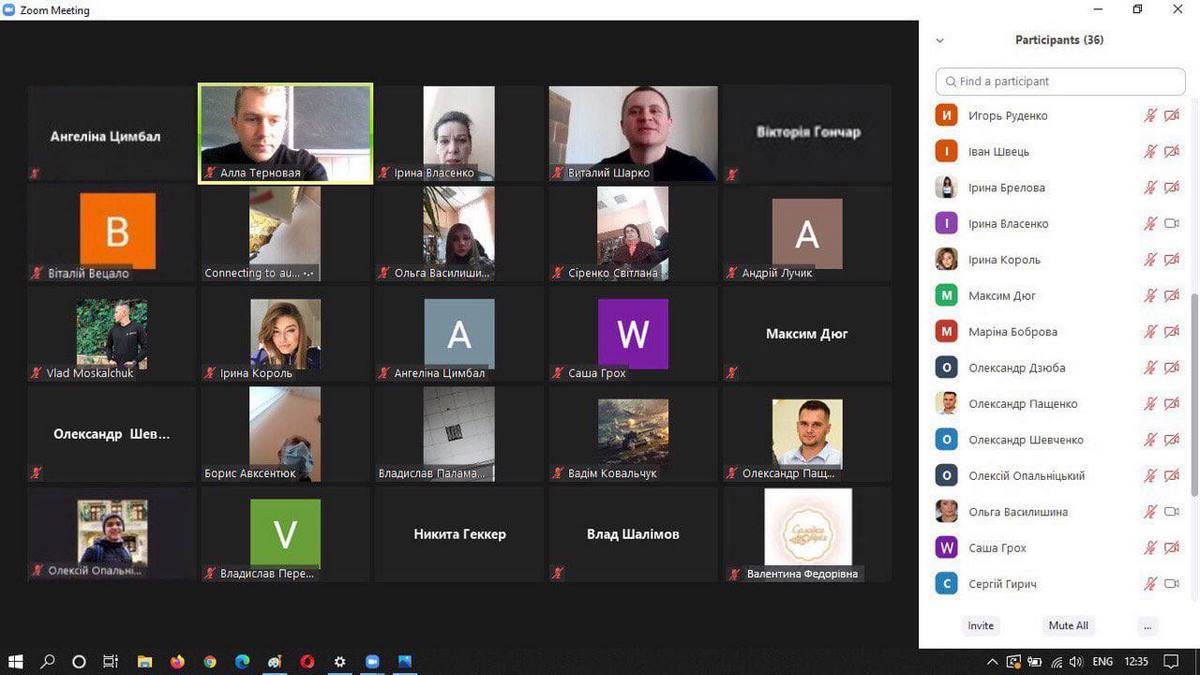Select Олександр Шевченко in participants list
This screenshot has width=1200, height=675.
tap(1025, 440)
